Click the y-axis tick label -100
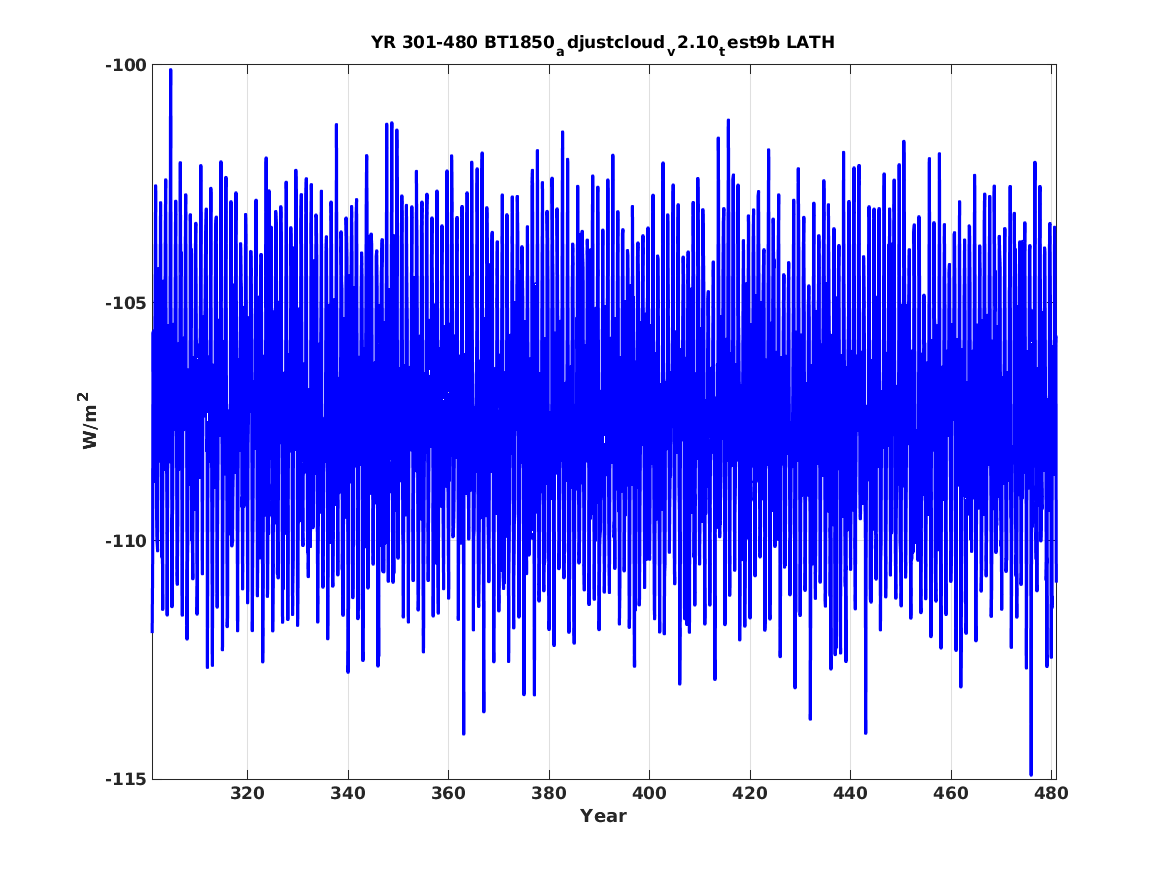Viewport: 1167px width, 875px height. click(x=126, y=65)
